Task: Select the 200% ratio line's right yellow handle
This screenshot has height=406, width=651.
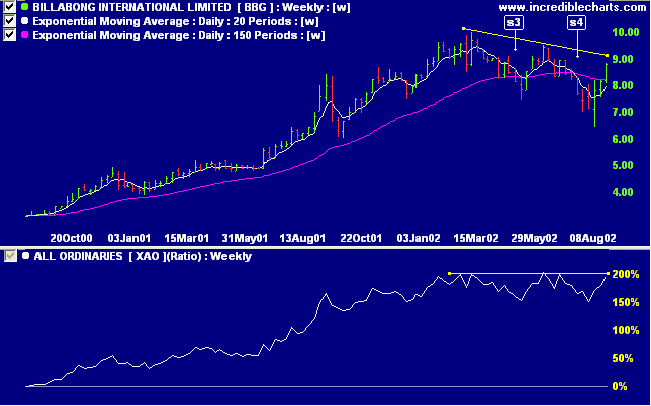Action: pos(608,273)
